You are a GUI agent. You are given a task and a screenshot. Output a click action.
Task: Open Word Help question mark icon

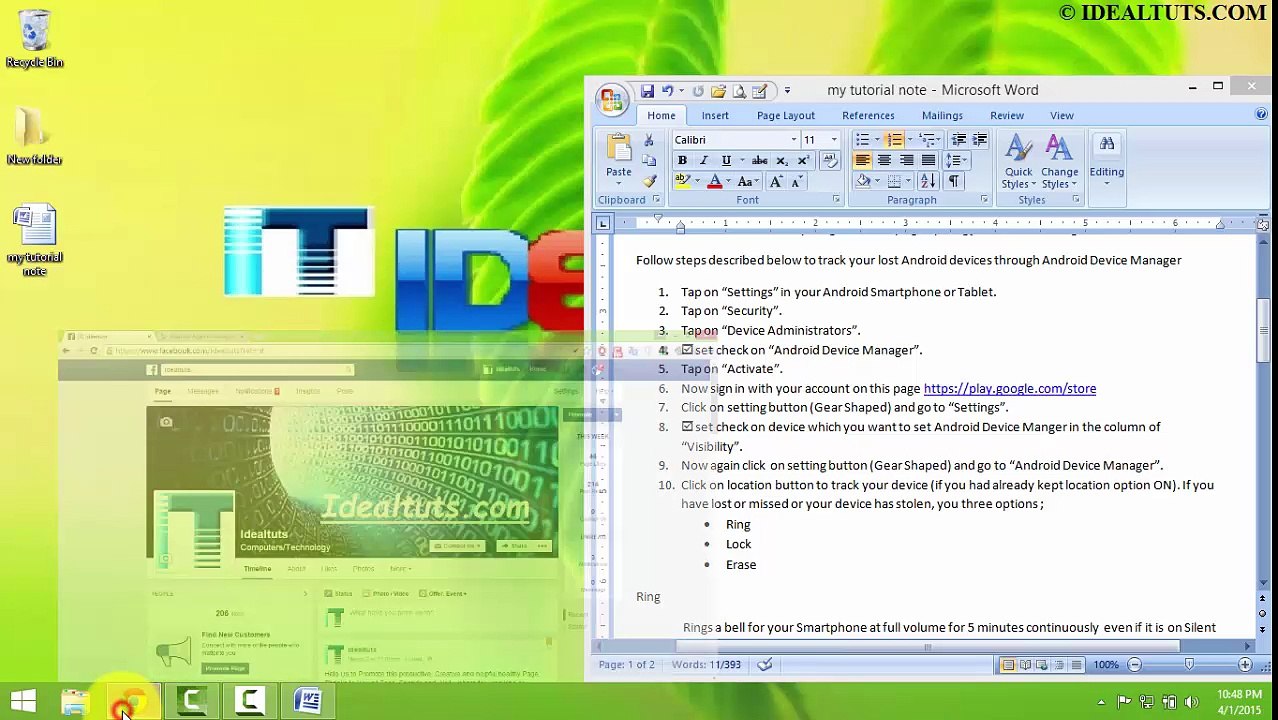[1261, 116]
